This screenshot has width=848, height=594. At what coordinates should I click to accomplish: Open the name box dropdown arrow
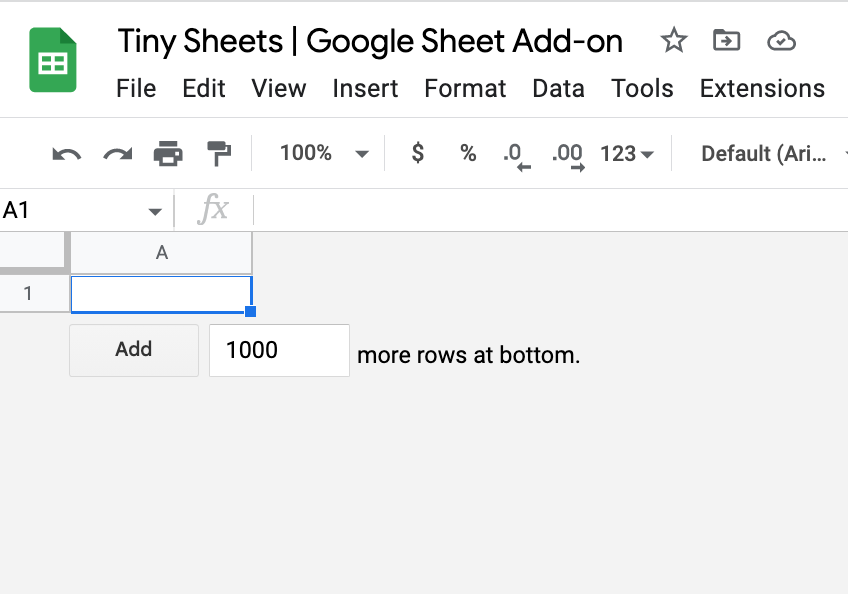click(x=155, y=210)
